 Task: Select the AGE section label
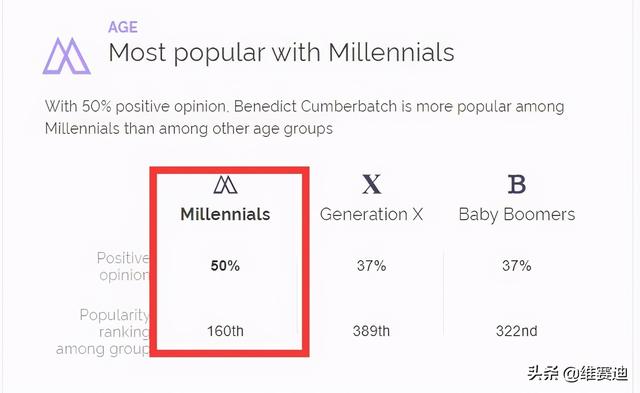[123, 27]
